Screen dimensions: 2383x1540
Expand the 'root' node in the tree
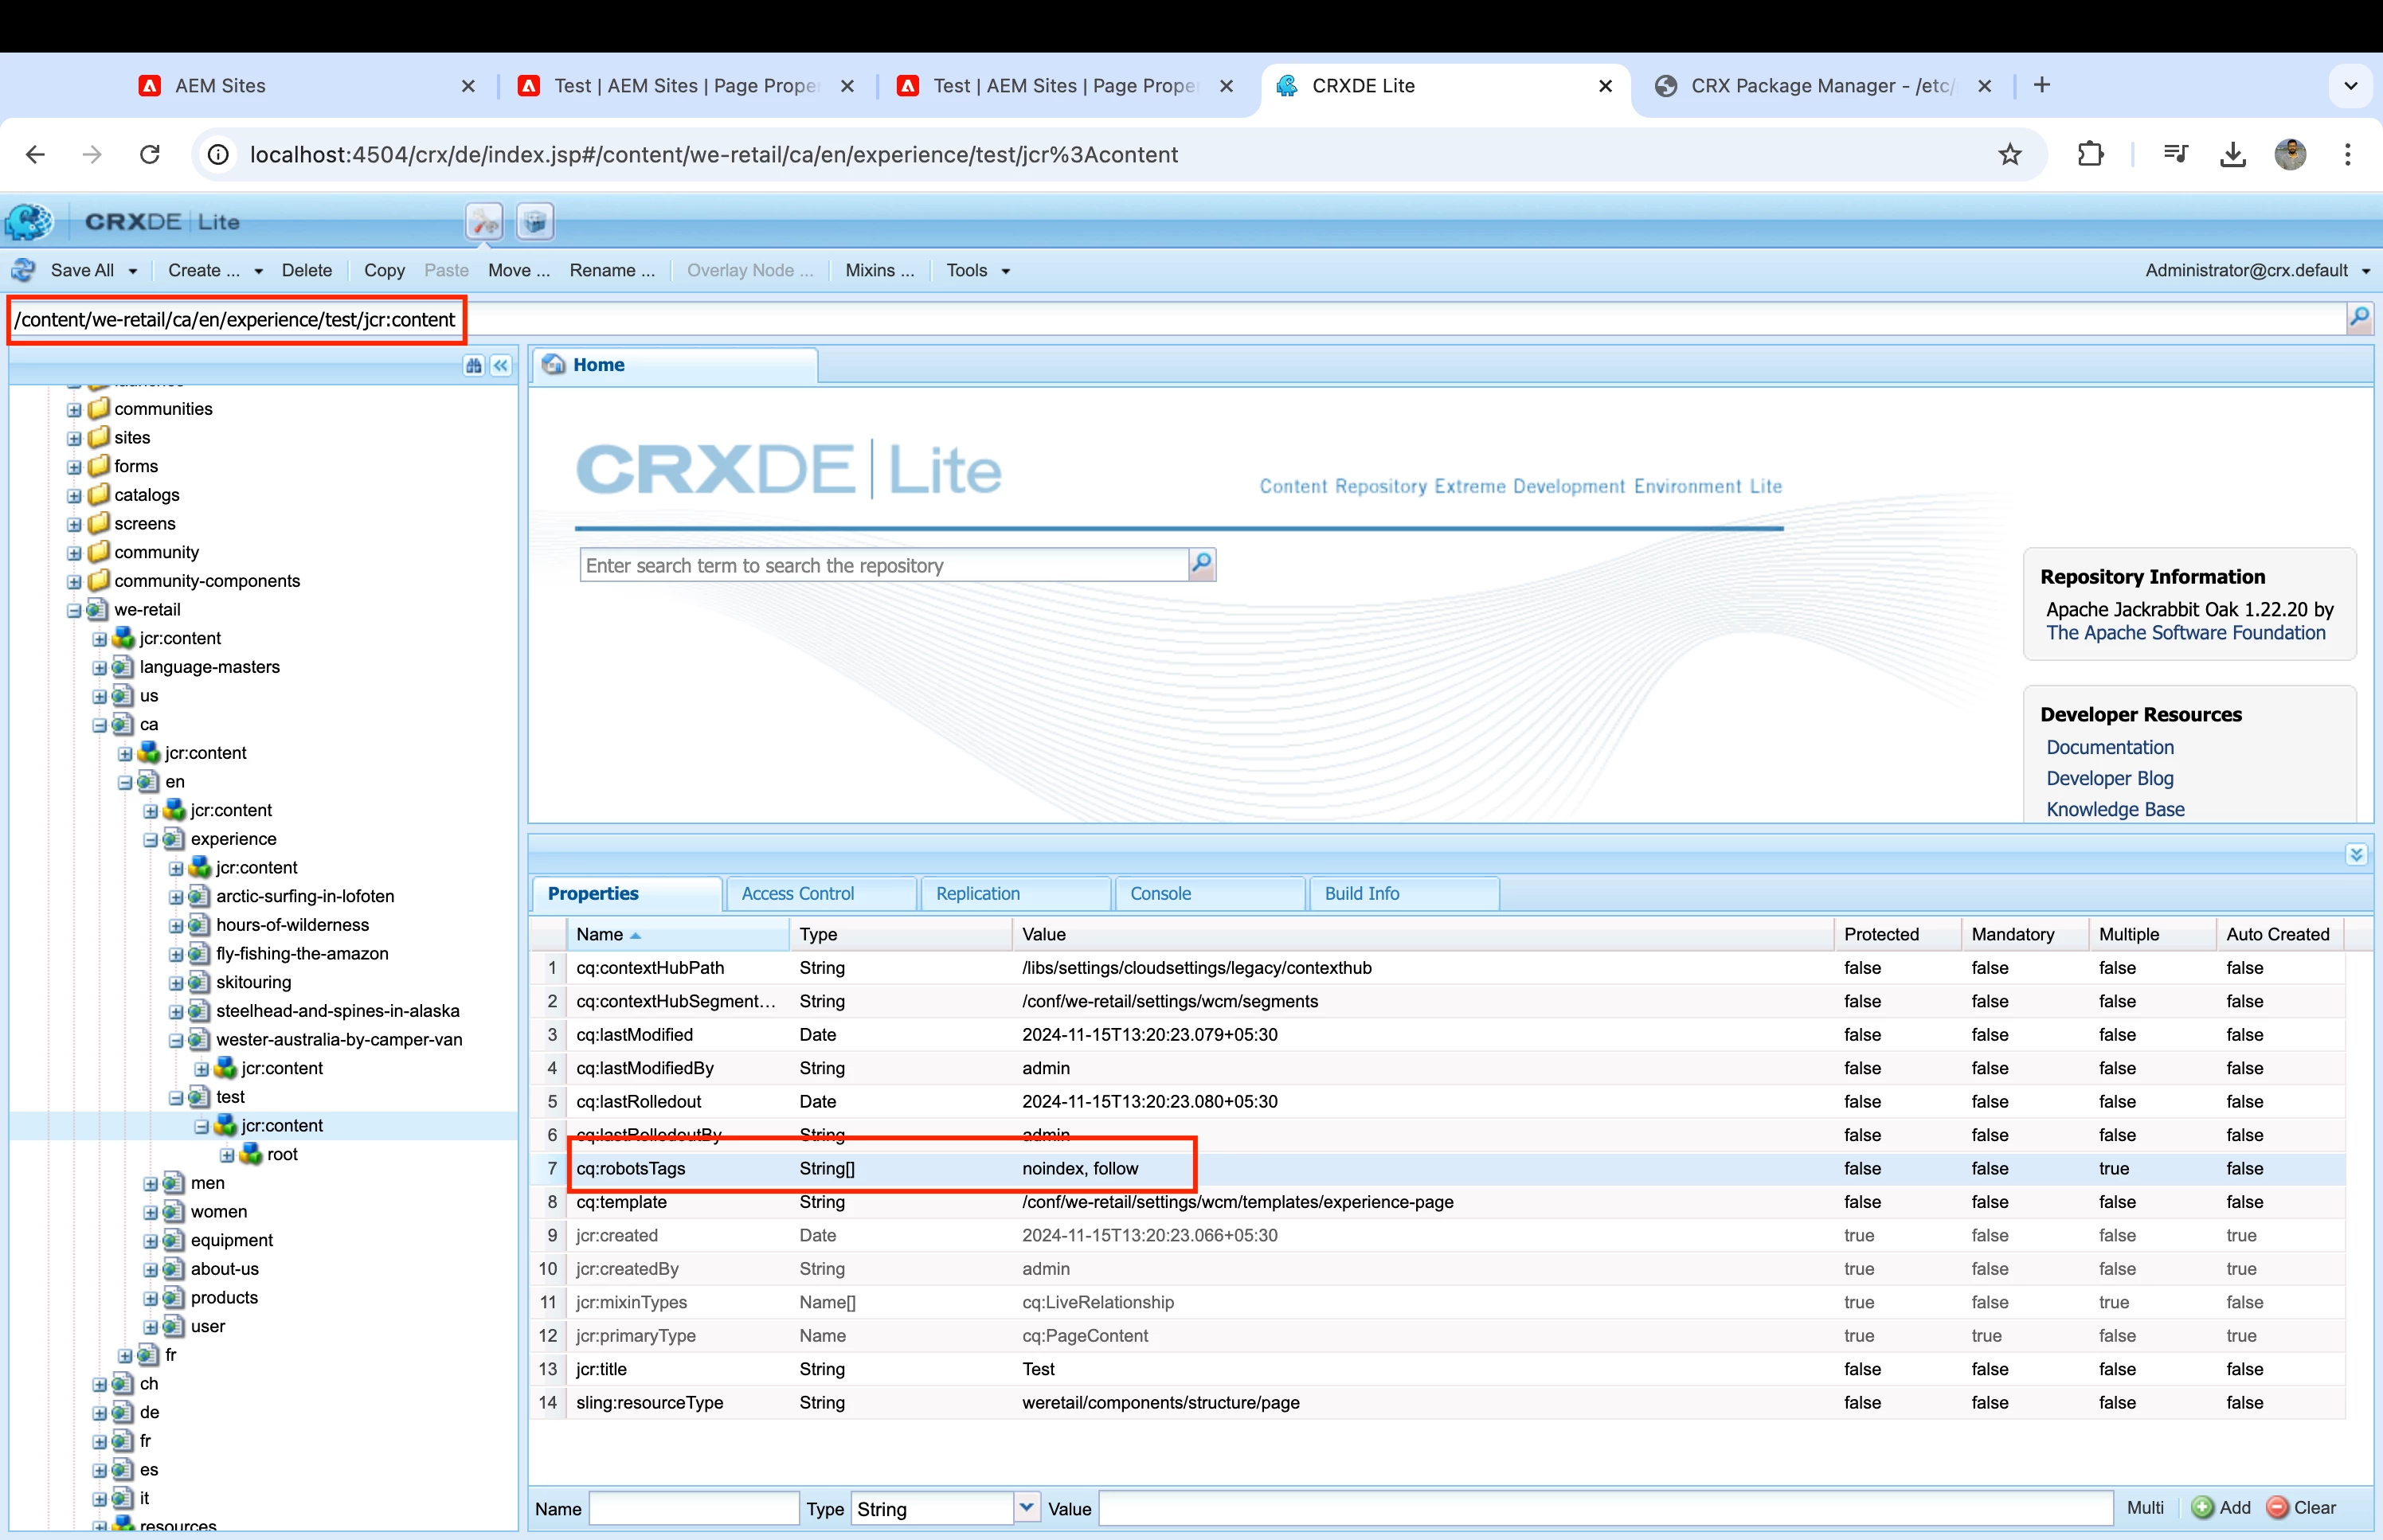pos(227,1155)
